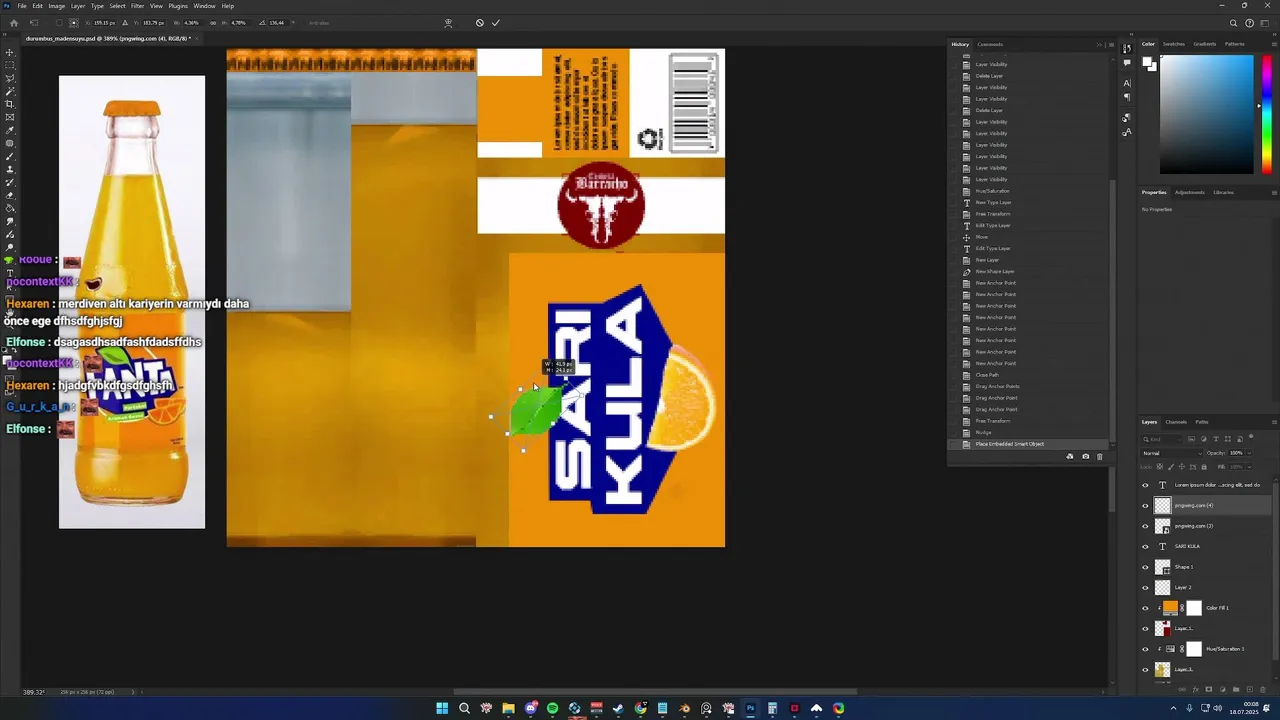Click Create new document from current state icon
Screen dimensions: 1280x720
point(1070,456)
